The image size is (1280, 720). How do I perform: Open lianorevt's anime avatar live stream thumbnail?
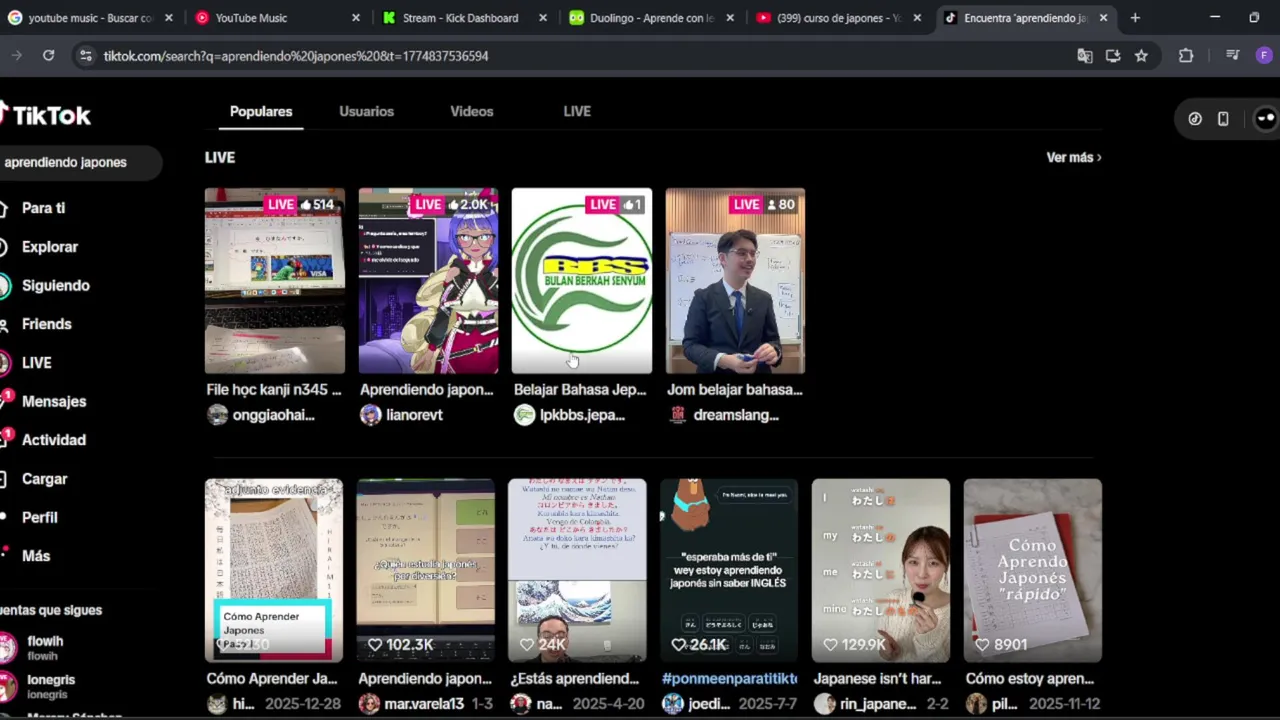[x=428, y=281]
